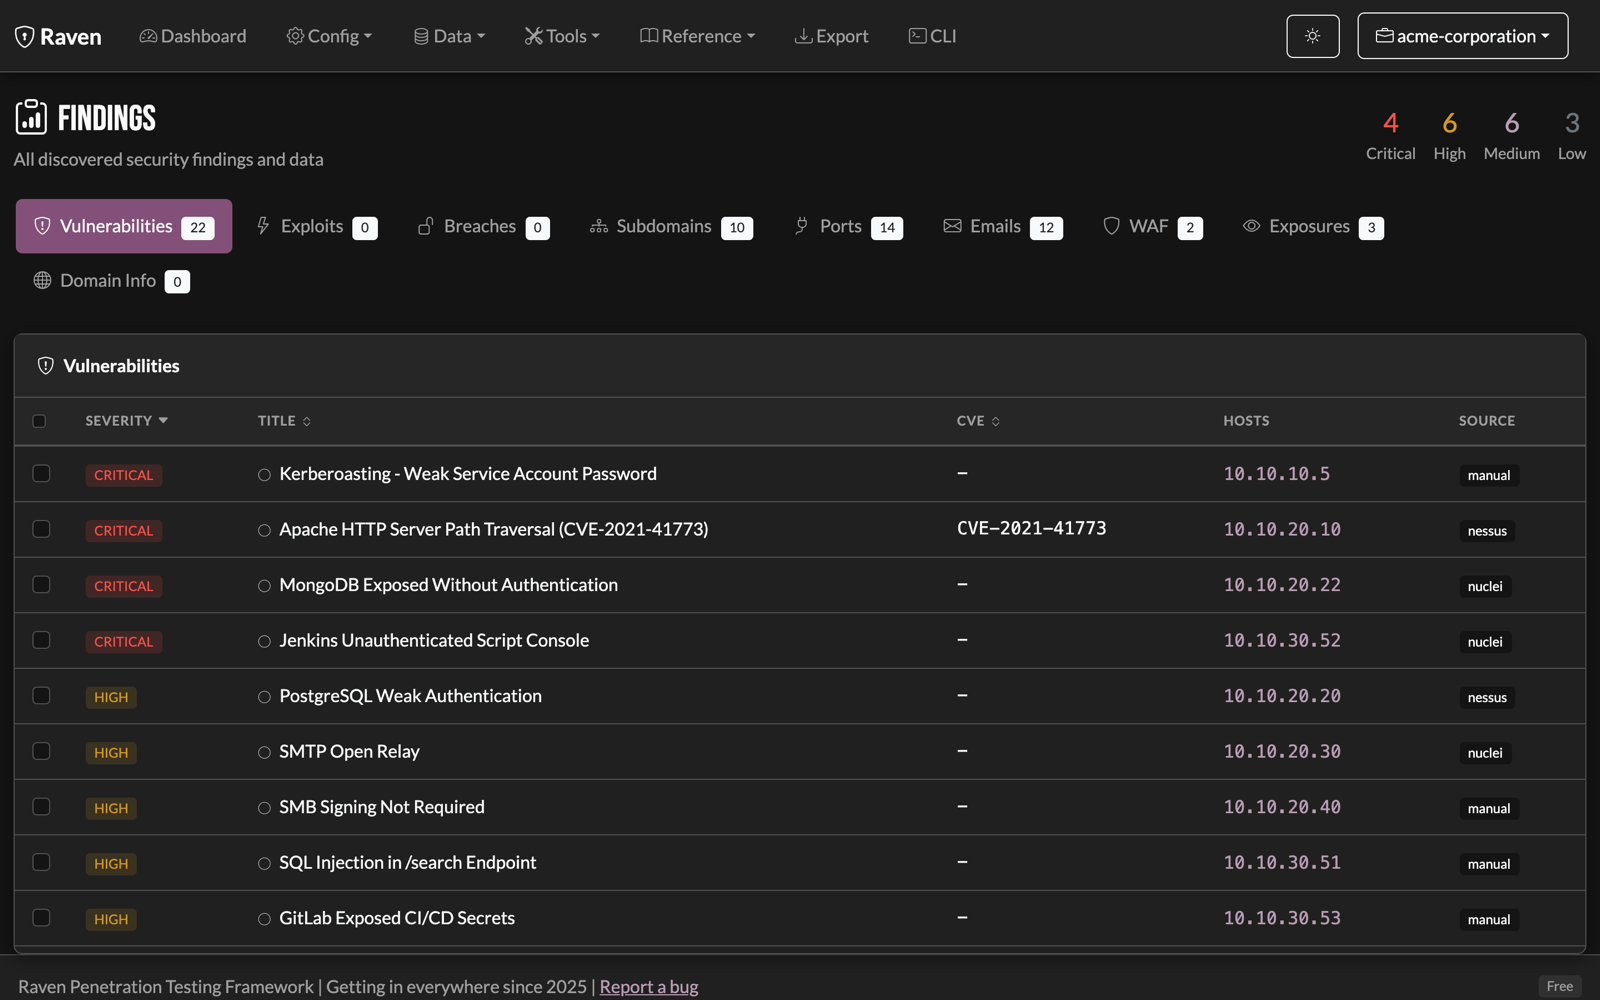Click the Emails envelope icon

(x=952, y=226)
